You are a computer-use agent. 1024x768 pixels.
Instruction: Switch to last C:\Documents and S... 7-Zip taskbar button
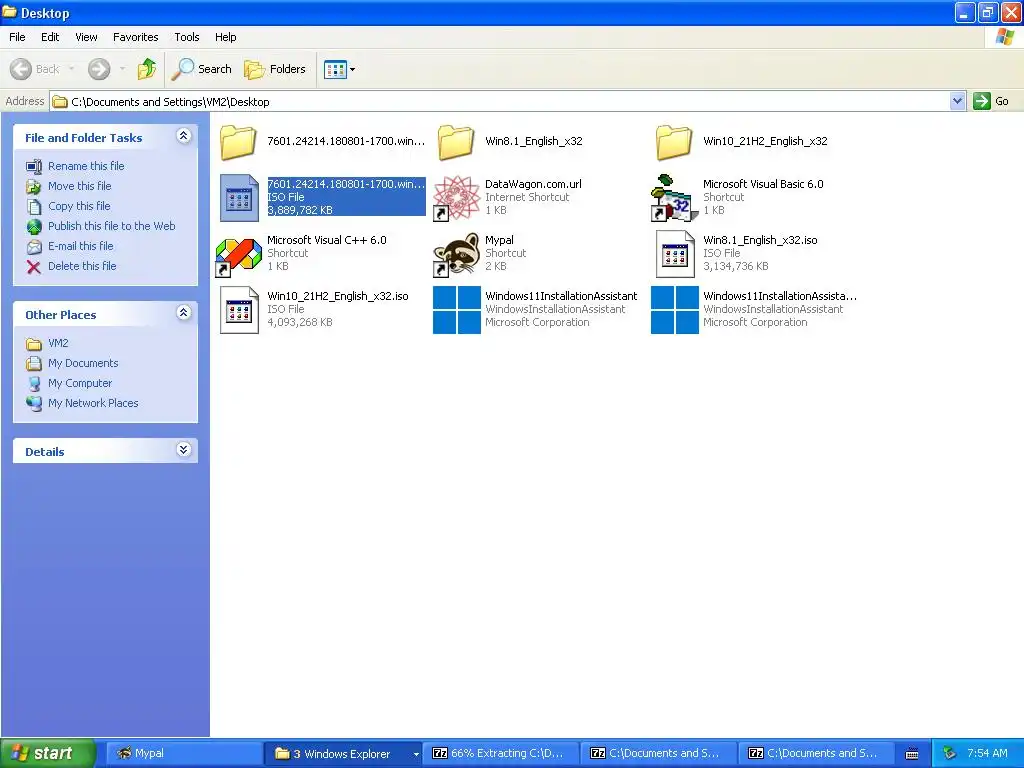(x=818, y=754)
